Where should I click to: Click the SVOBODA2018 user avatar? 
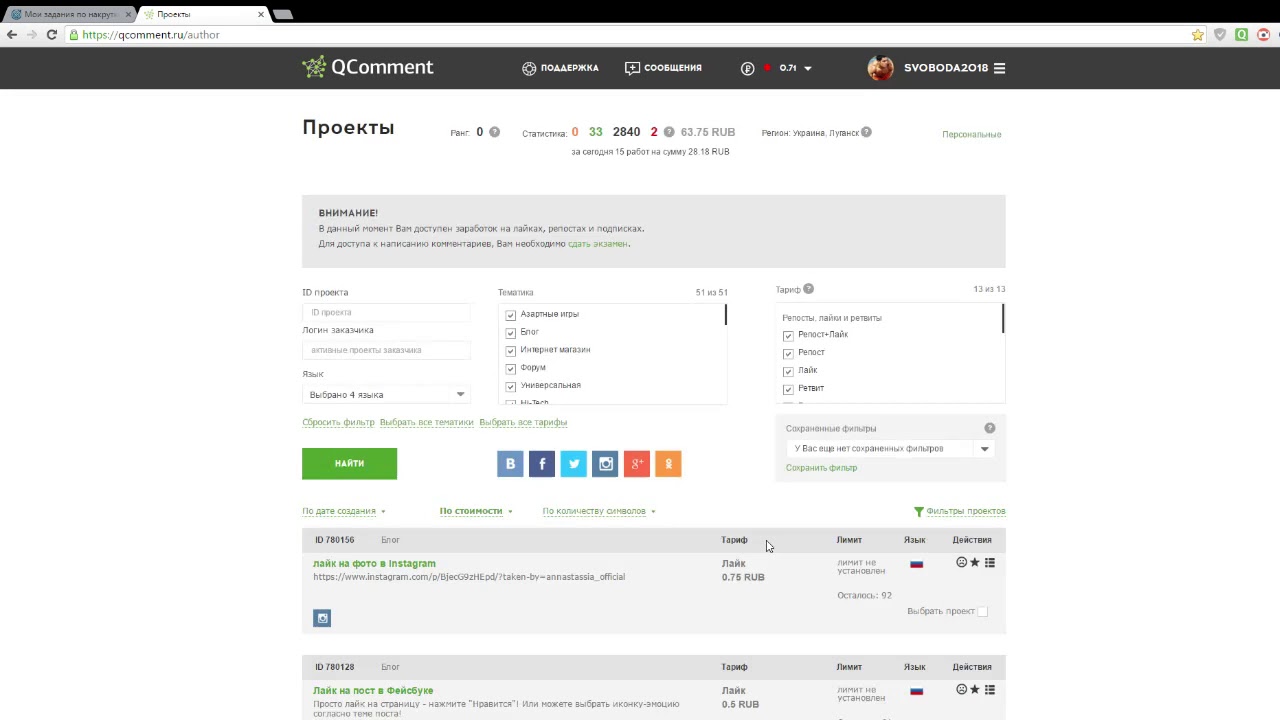[x=881, y=68]
